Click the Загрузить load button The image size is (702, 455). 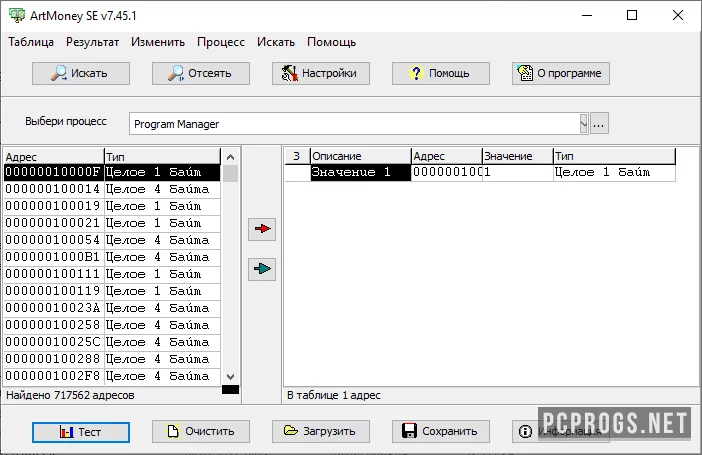321,431
